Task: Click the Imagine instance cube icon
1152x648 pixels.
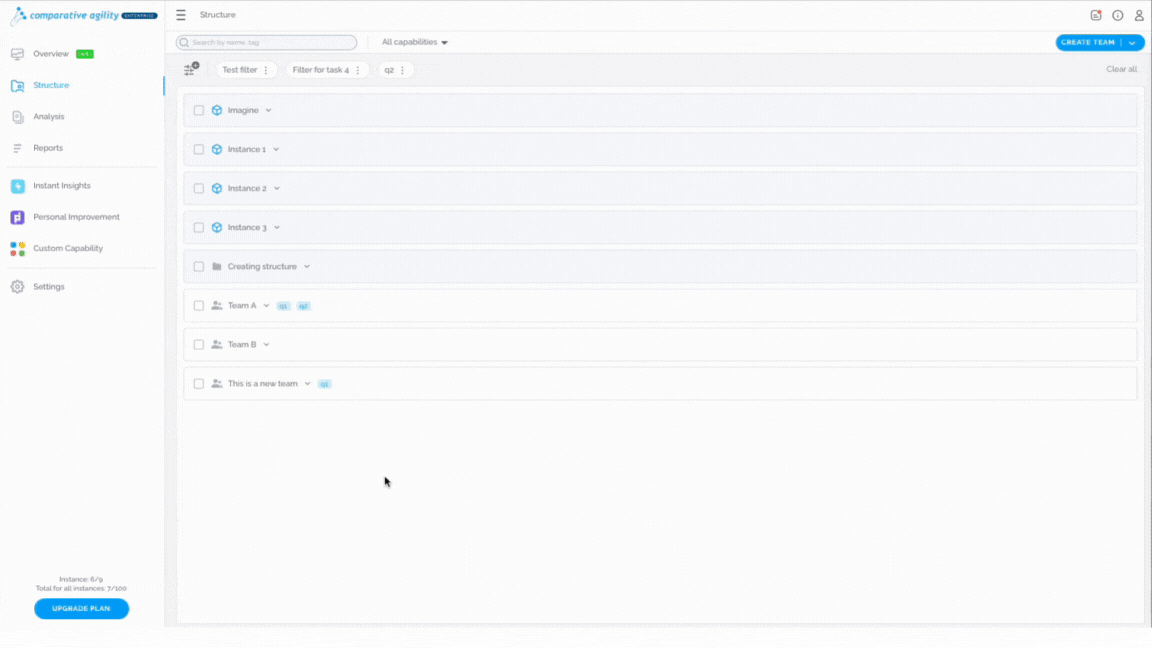Action: 217,110
